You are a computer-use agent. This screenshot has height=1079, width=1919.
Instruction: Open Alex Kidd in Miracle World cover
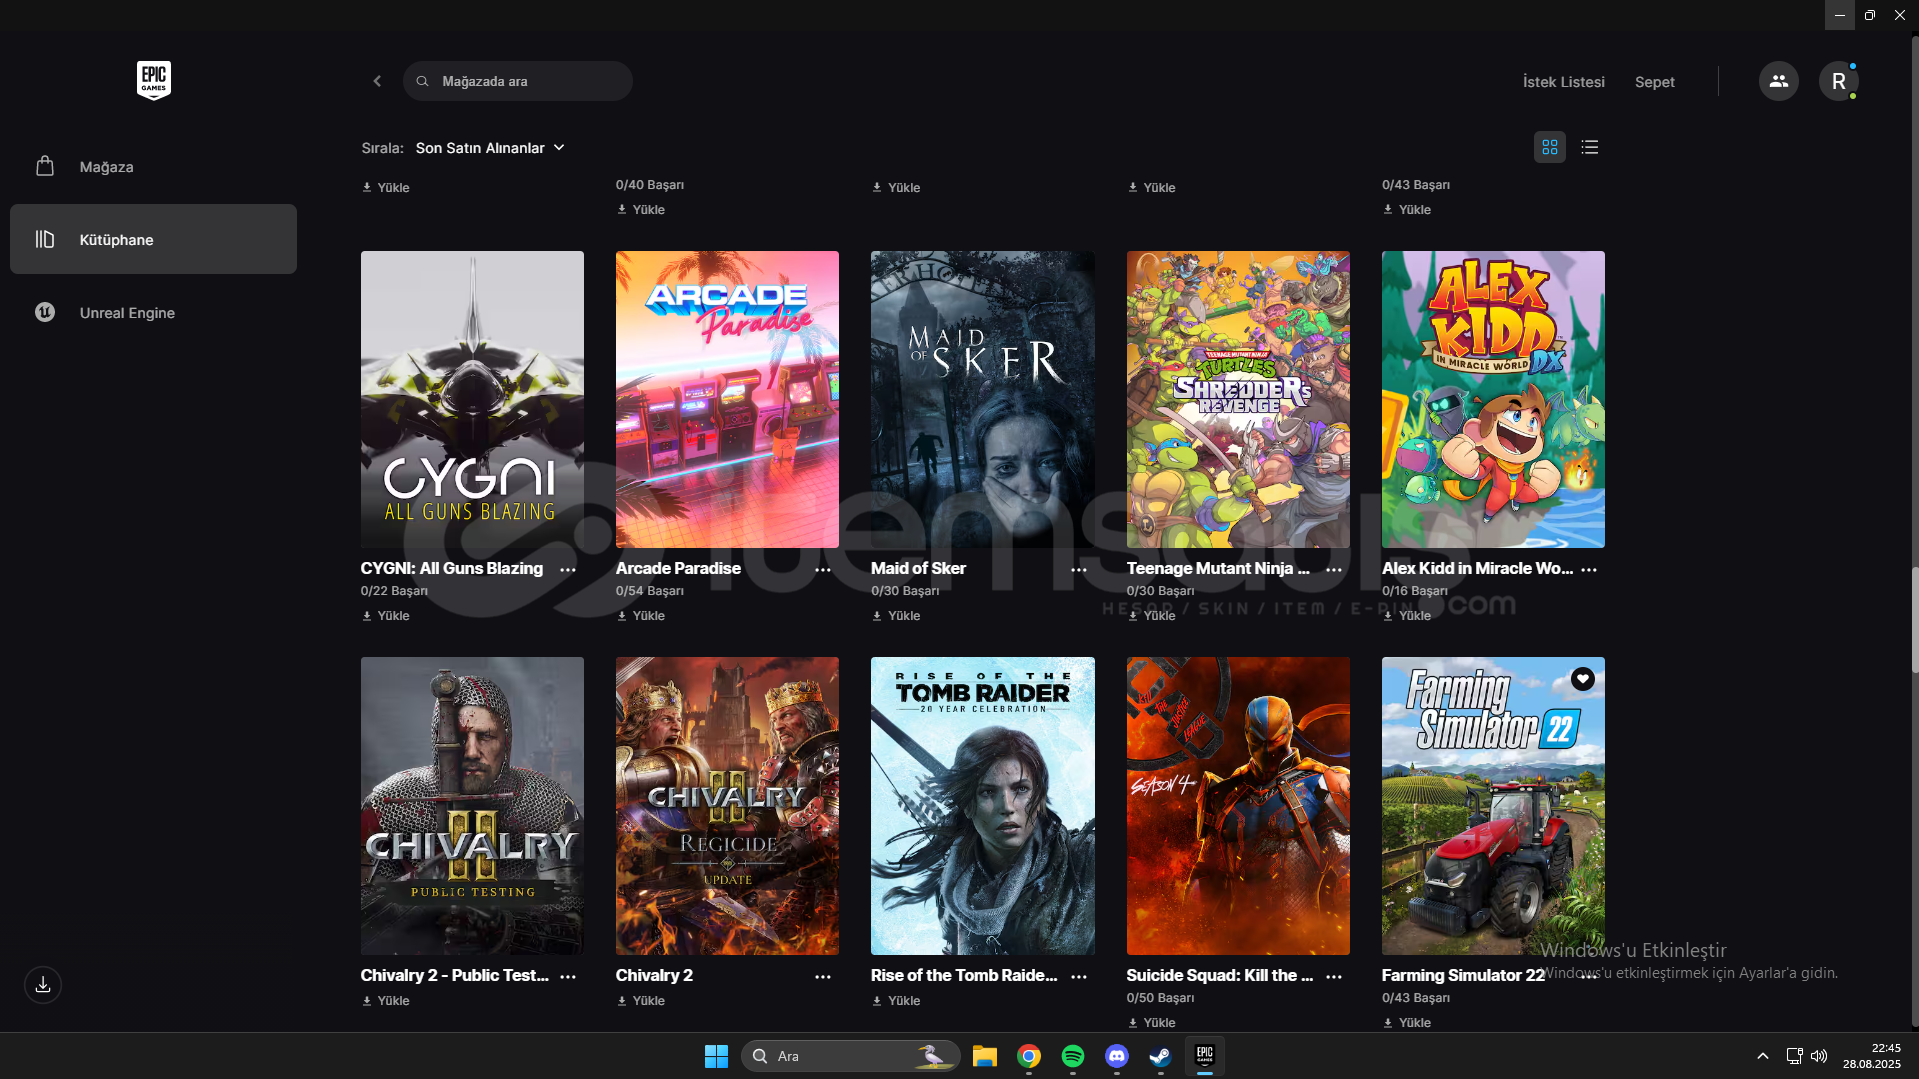[1493, 399]
